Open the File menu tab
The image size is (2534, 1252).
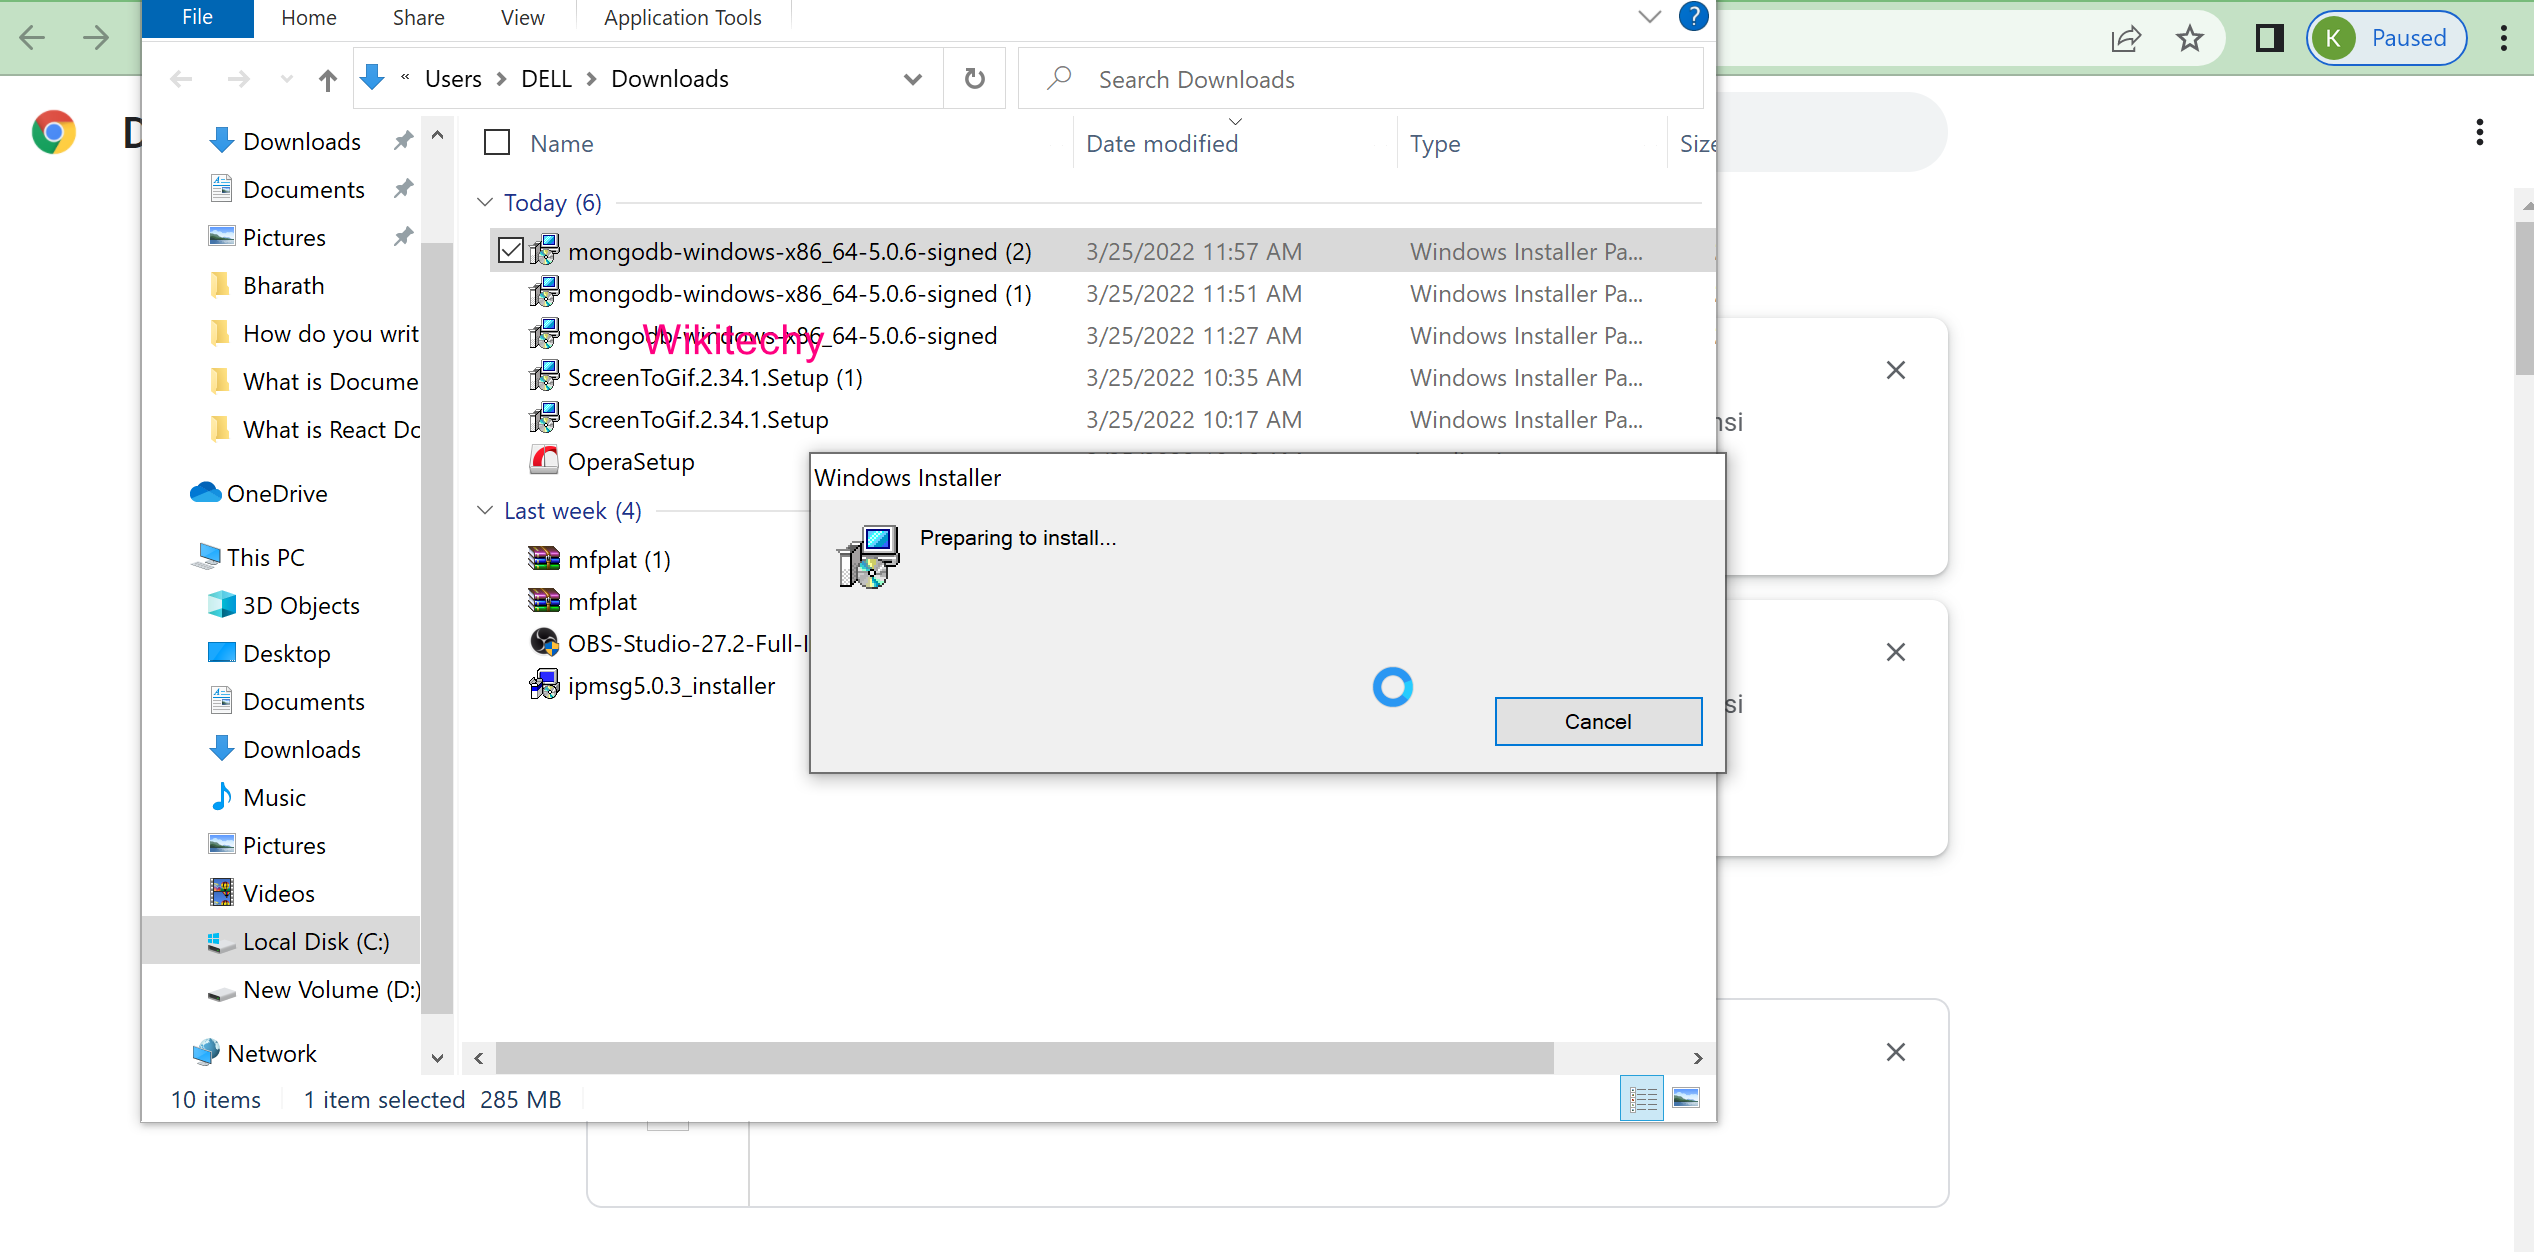(x=197, y=18)
